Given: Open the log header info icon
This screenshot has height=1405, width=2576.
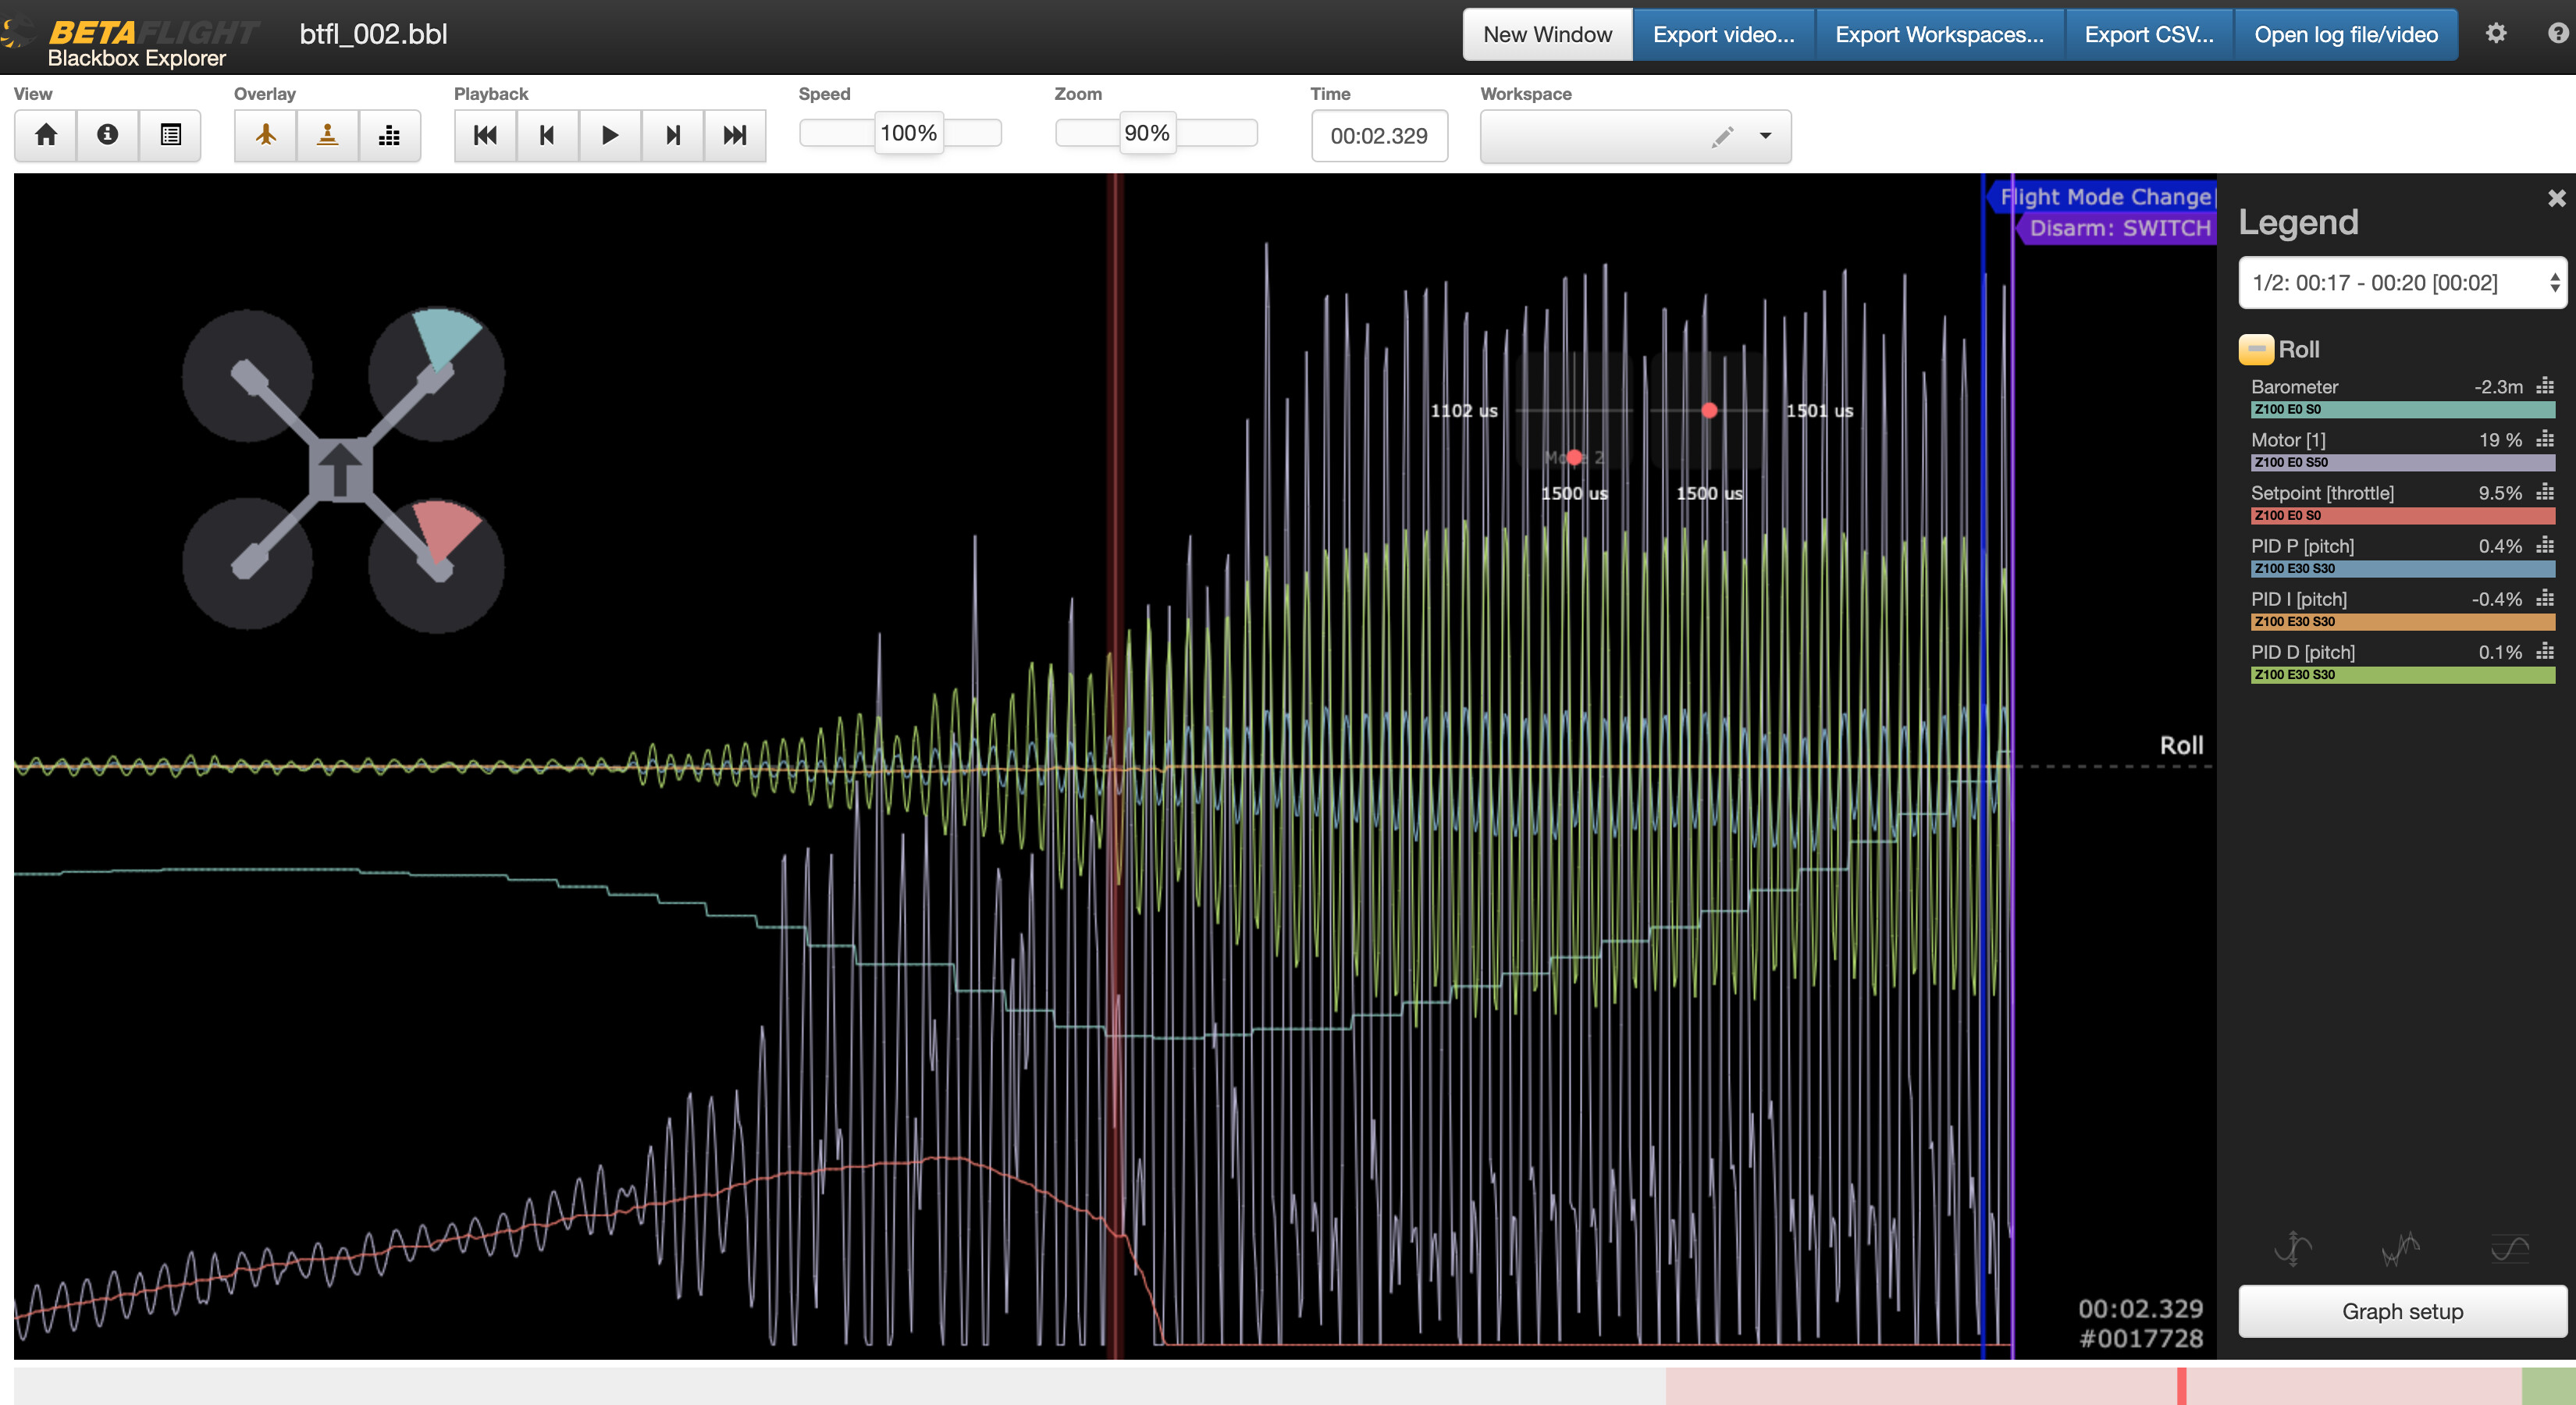Looking at the screenshot, I should tap(108, 135).
